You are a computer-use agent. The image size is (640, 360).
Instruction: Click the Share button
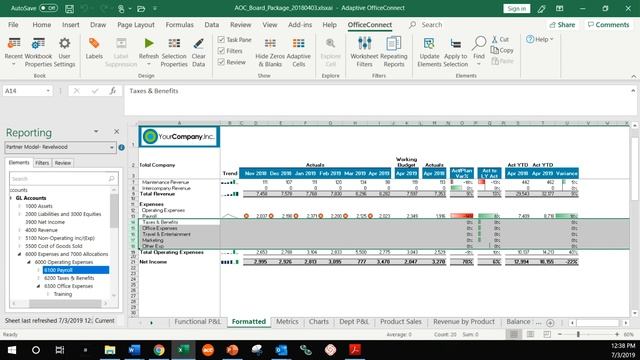[562, 25]
